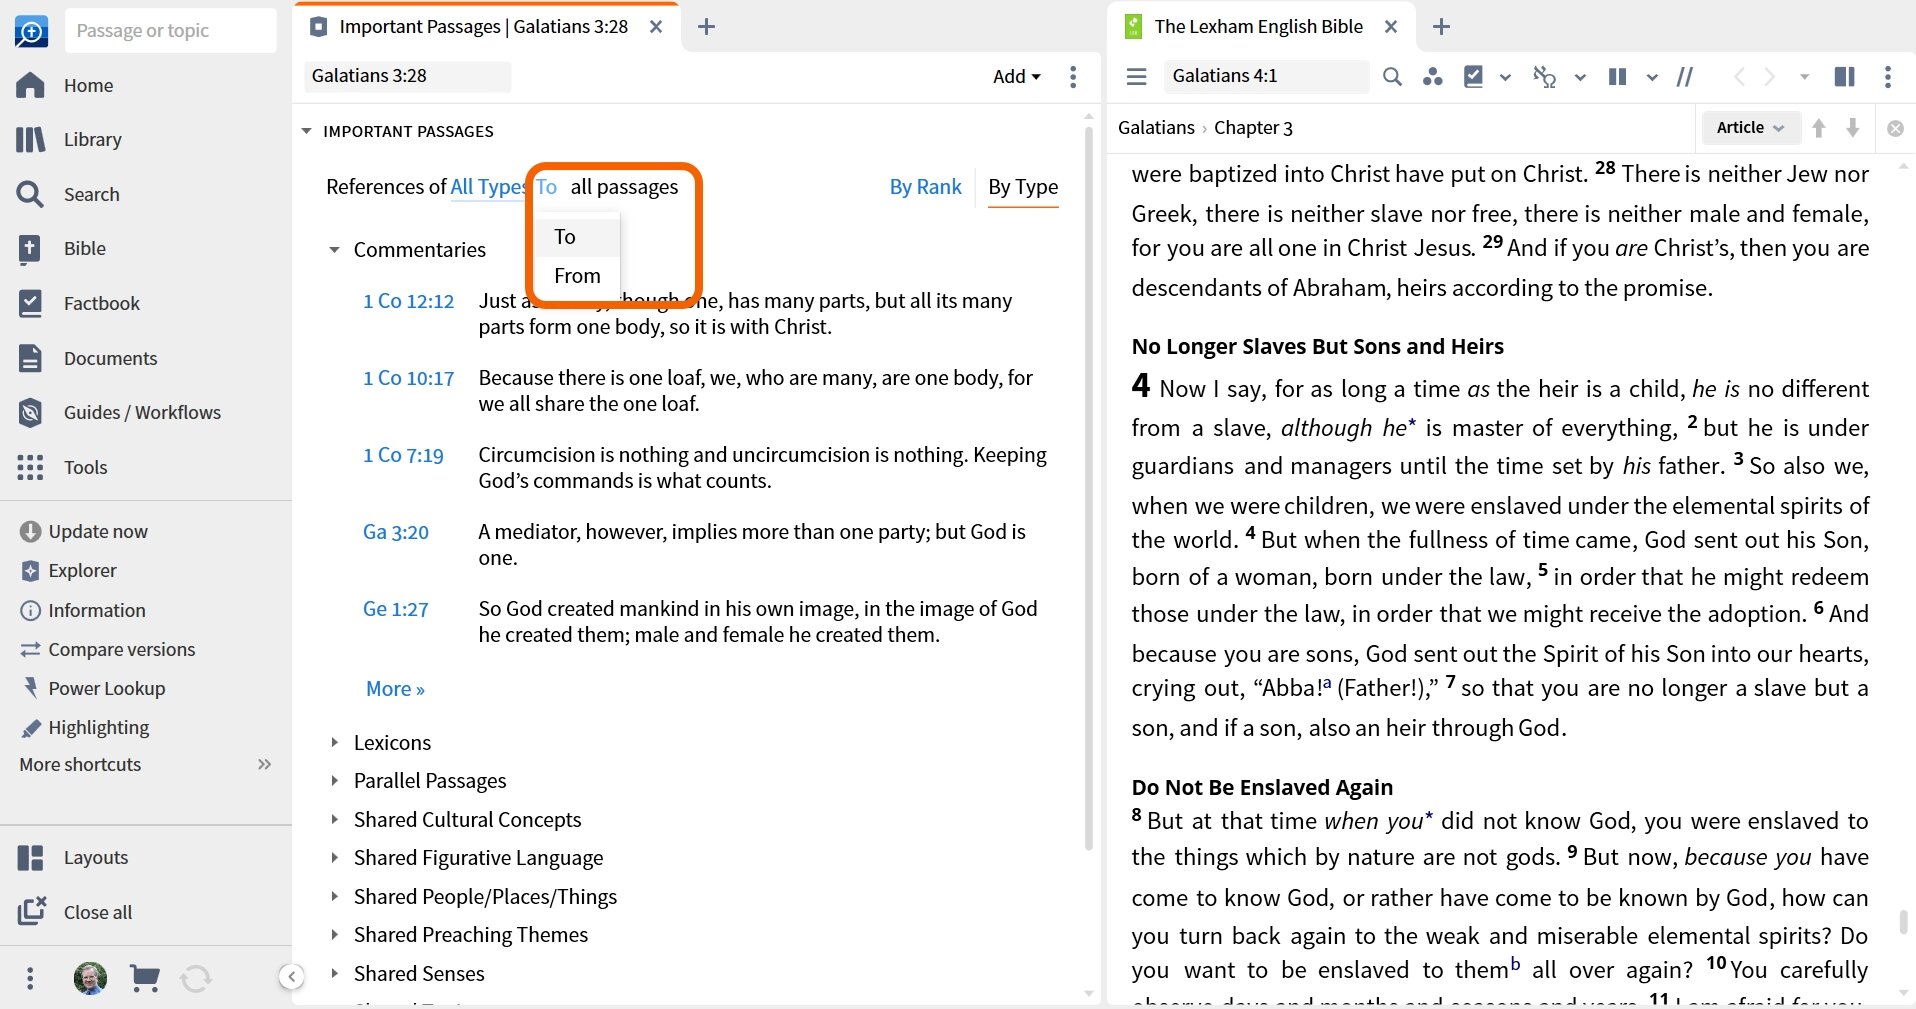The height and width of the screenshot is (1009, 1916).
Task: Add a new tab beside Important Passages
Action: click(x=706, y=27)
